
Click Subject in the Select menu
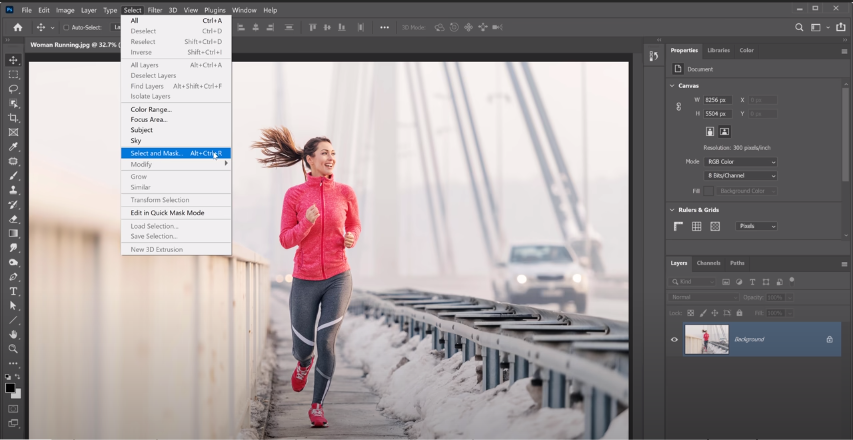[142, 130]
